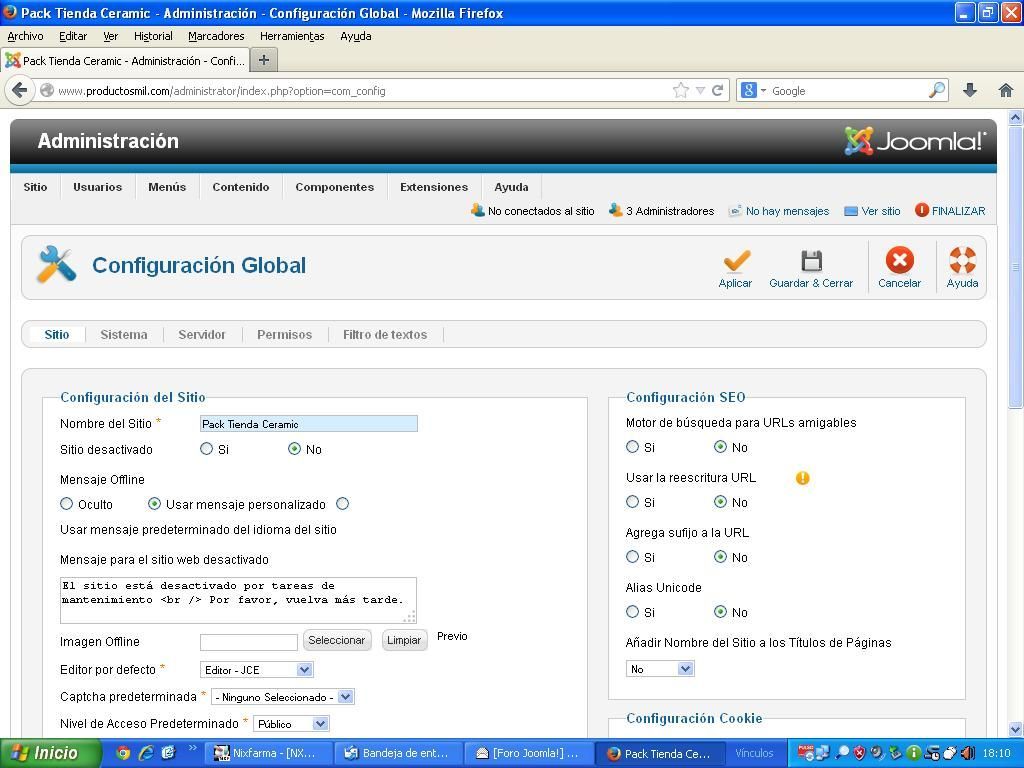This screenshot has height=768, width=1024.
Task: Click the page vertical scrollbar thumb
Action: coord(1016,266)
